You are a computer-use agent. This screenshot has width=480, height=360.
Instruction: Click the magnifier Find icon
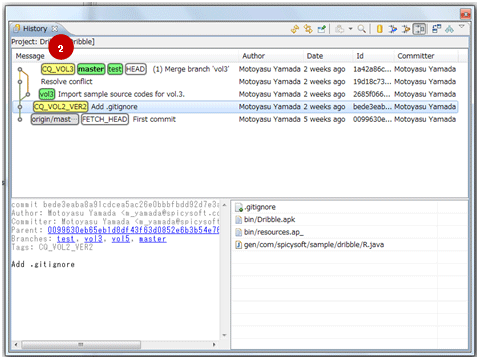(x=362, y=29)
